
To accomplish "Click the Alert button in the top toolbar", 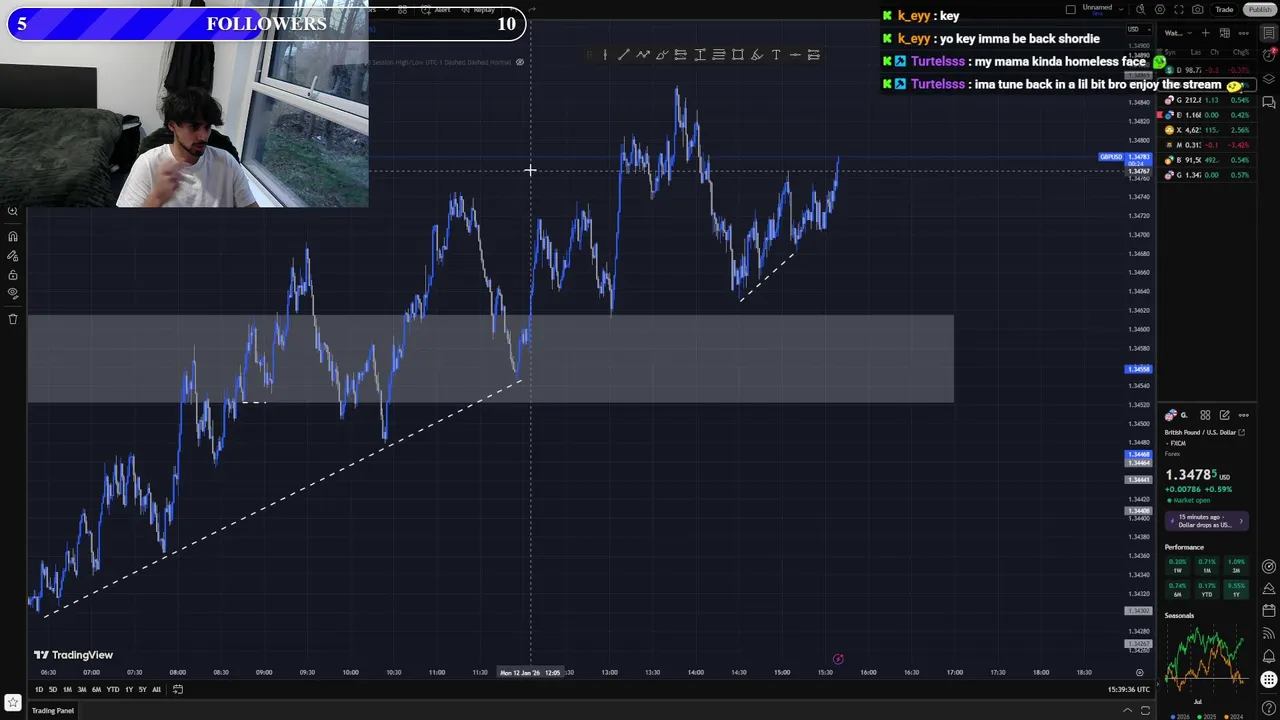I will click(435, 10).
